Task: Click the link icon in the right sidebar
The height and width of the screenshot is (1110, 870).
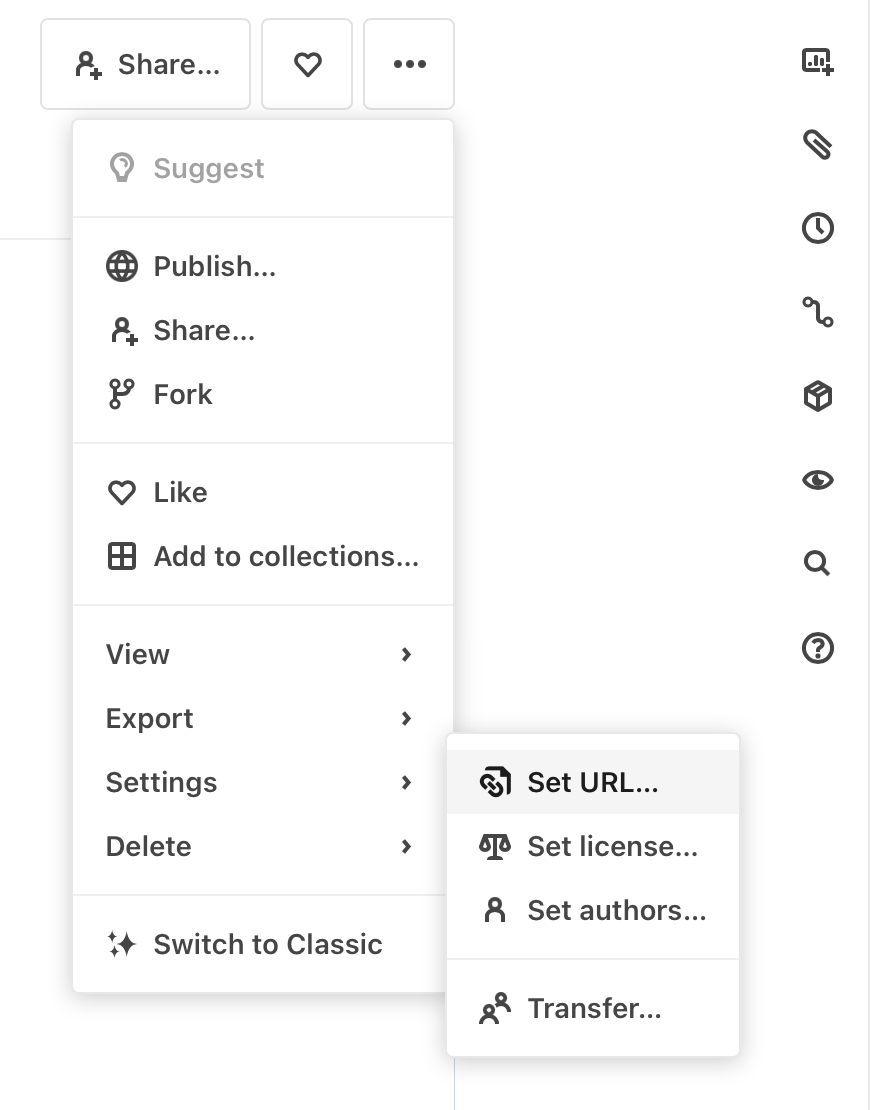Action: tap(817, 312)
